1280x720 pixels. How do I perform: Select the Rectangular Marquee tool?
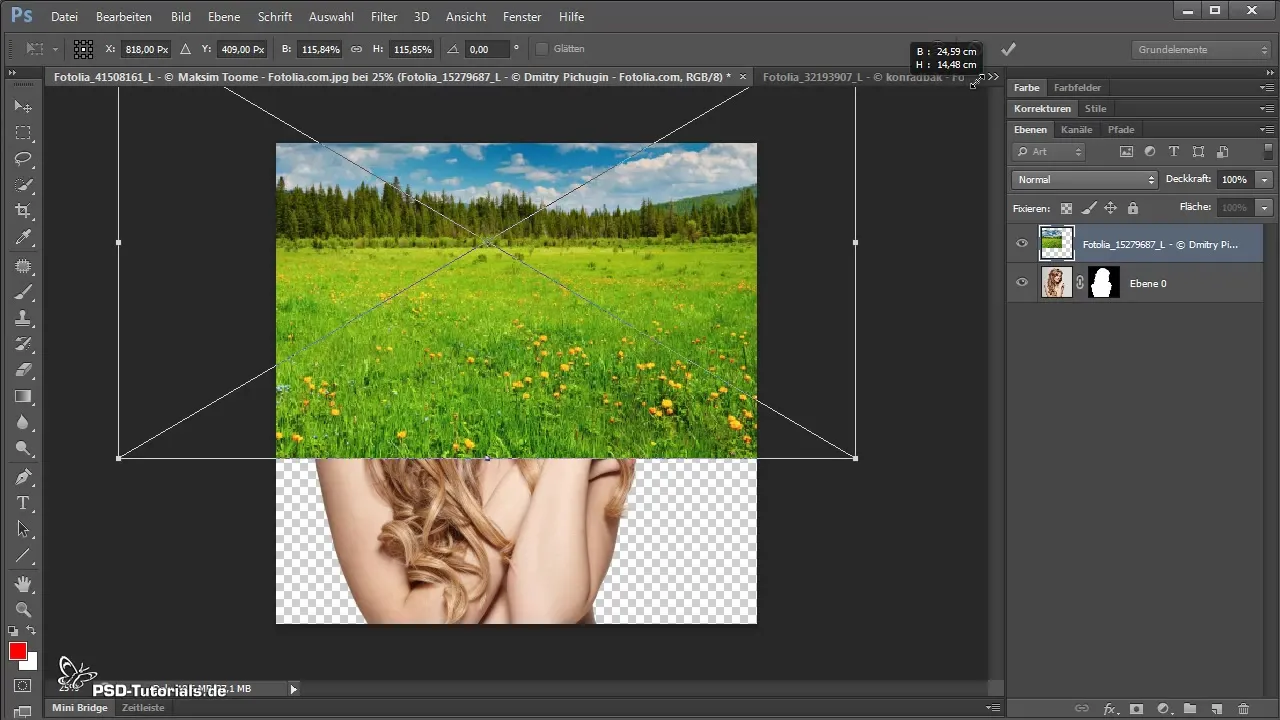(23, 132)
